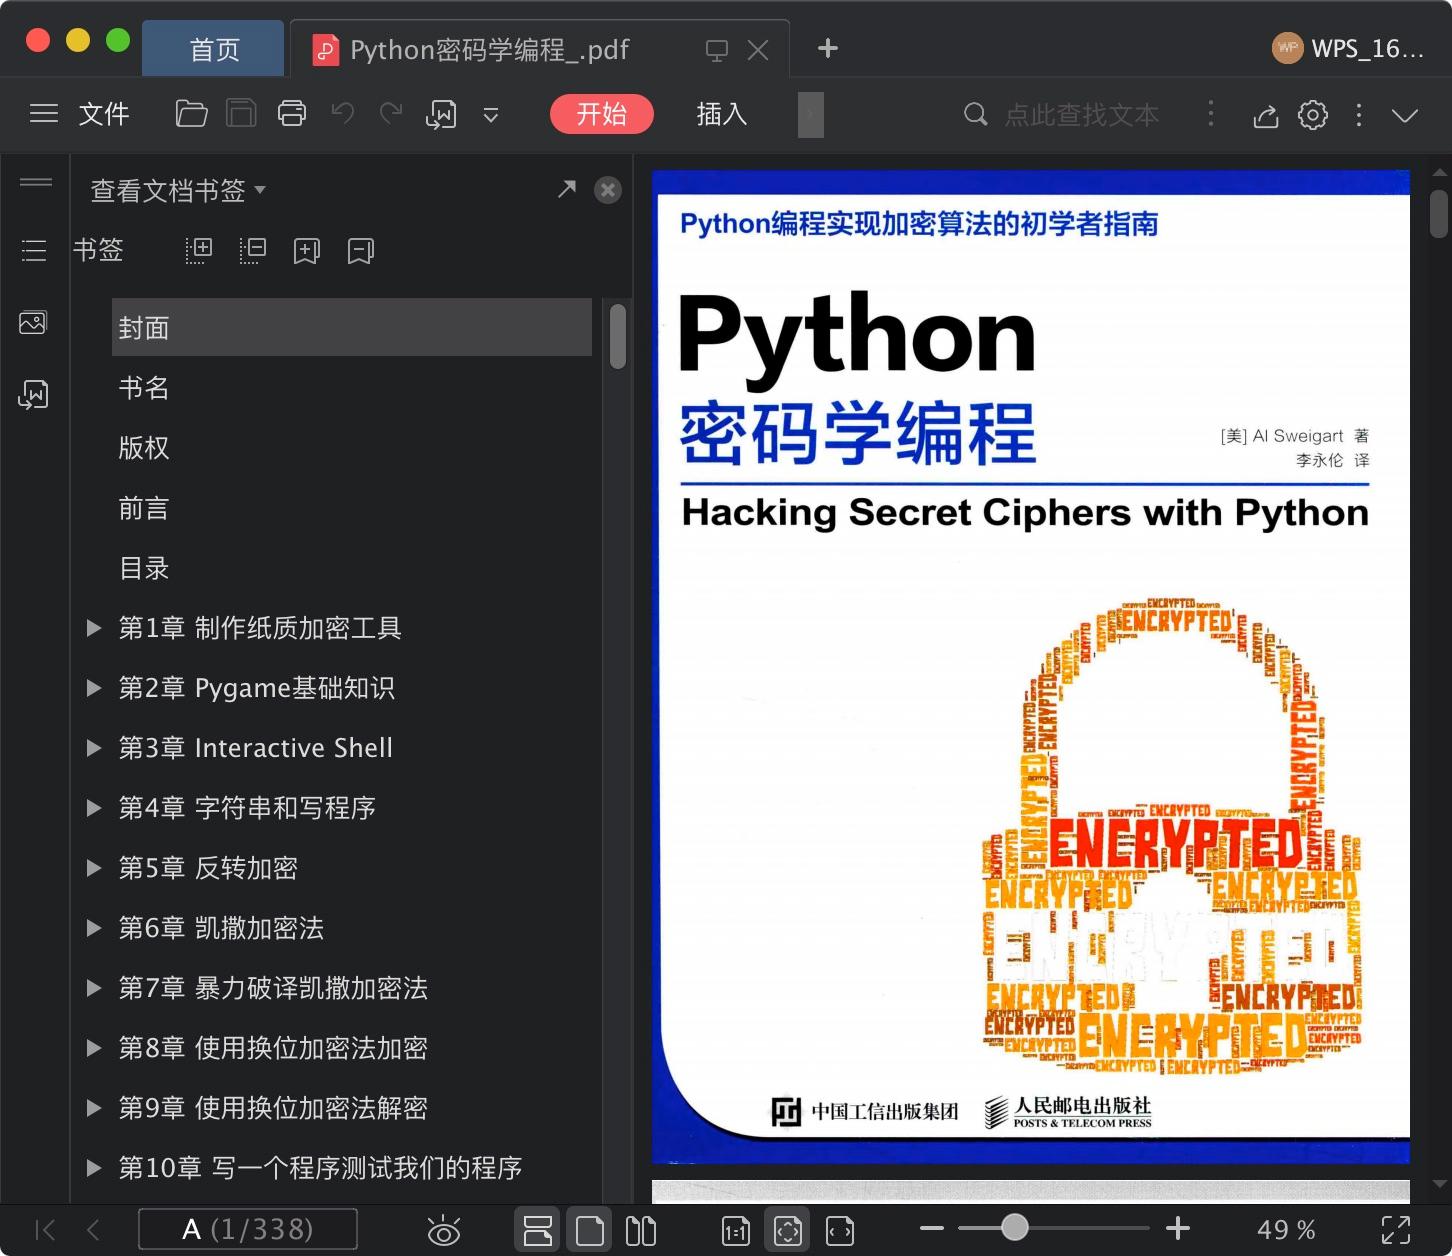Open the 文件 menu
This screenshot has height=1256, width=1452.
click(x=104, y=114)
